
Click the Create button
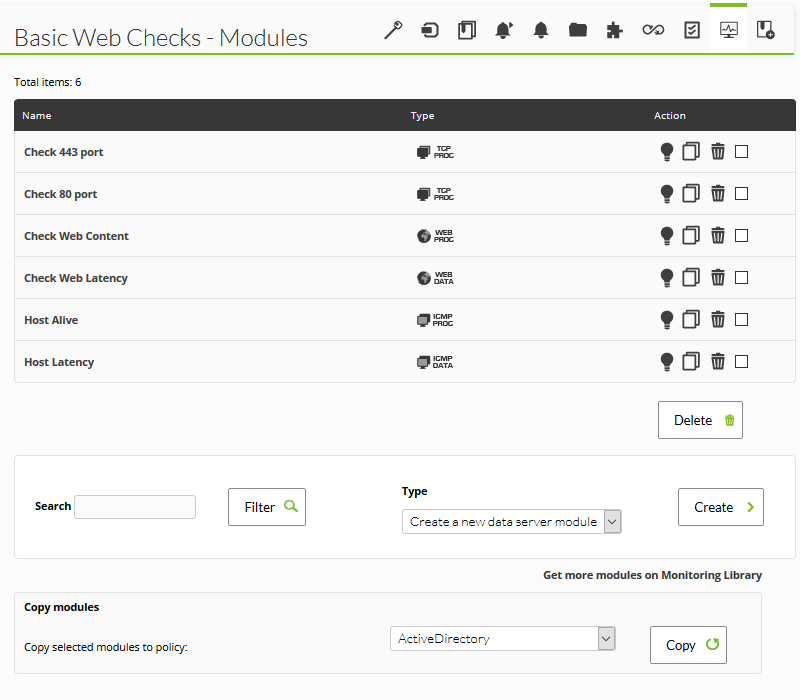(720, 507)
